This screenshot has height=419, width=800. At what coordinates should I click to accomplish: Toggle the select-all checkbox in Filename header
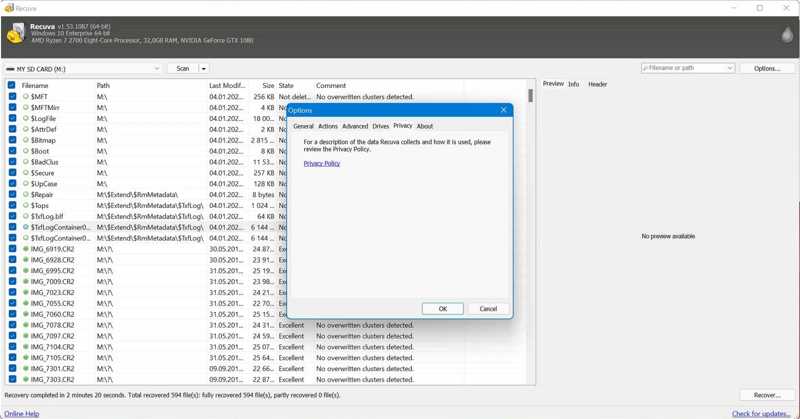point(12,85)
